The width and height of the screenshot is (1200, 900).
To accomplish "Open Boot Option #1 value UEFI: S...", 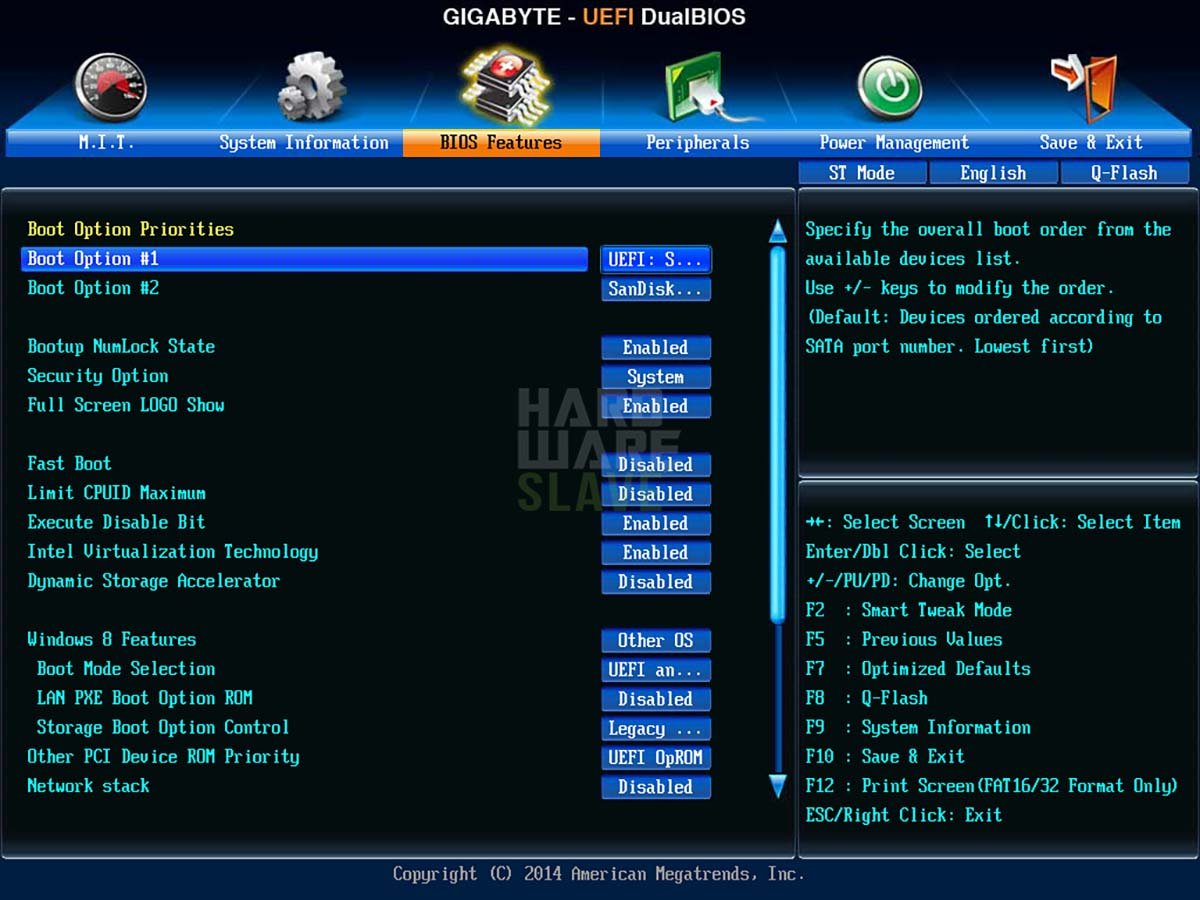I will 656,260.
